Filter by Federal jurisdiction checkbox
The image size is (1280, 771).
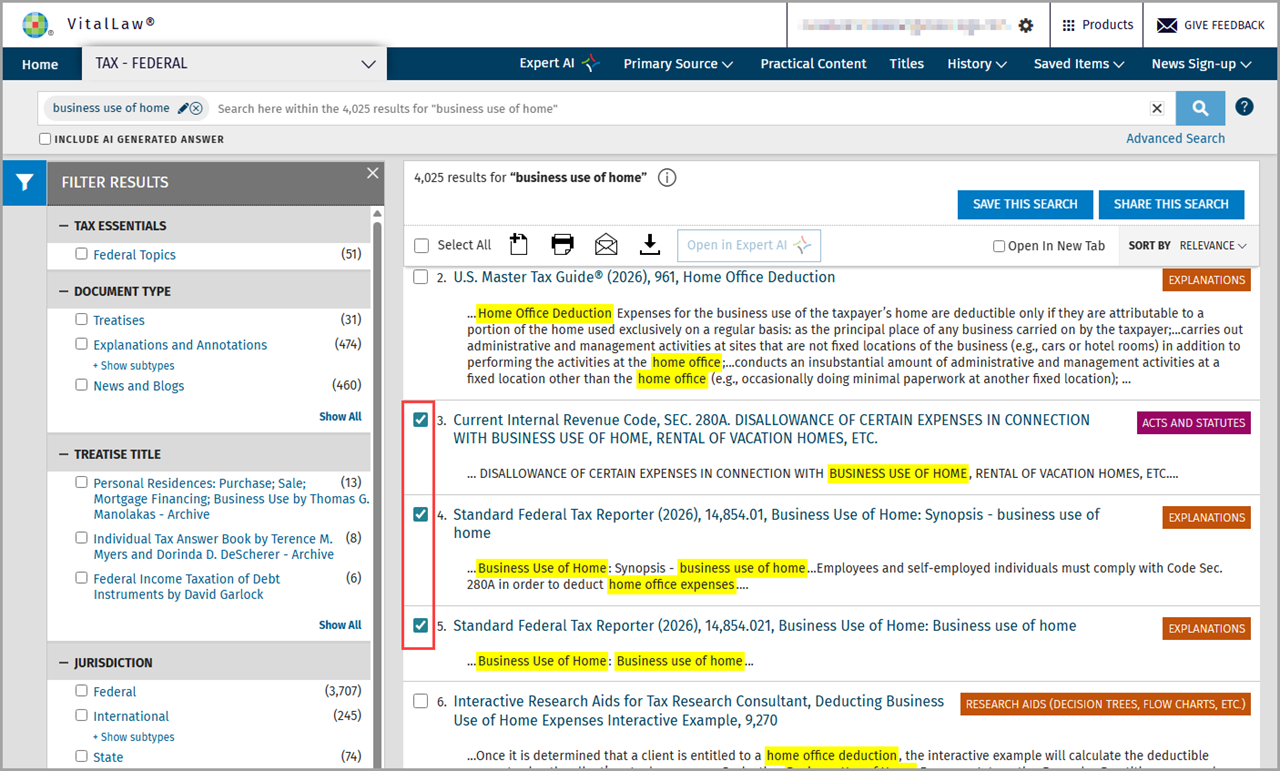[x=82, y=690]
